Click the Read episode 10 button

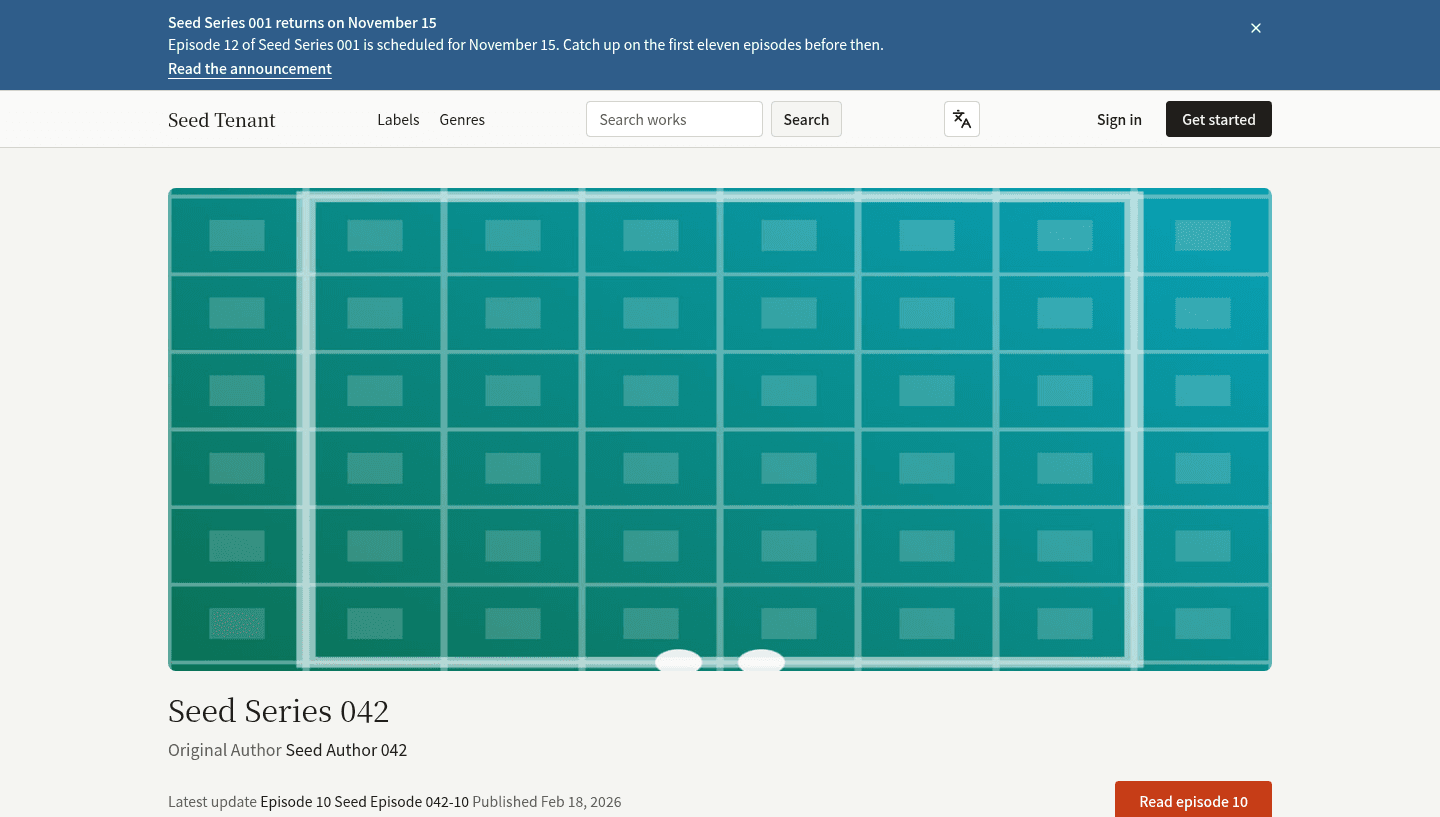[1193, 800]
